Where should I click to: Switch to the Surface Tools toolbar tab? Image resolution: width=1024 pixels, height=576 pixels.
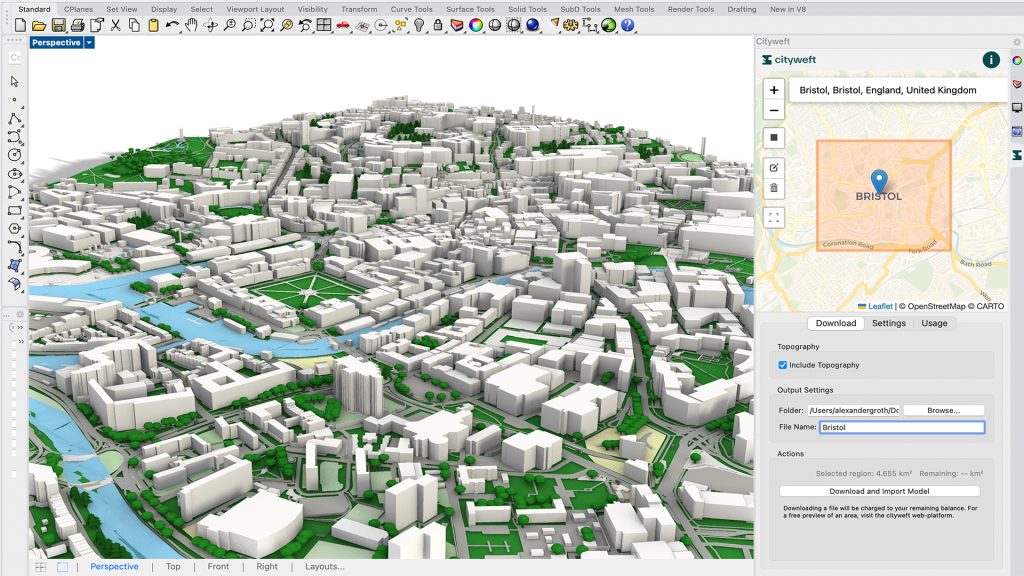(x=470, y=9)
